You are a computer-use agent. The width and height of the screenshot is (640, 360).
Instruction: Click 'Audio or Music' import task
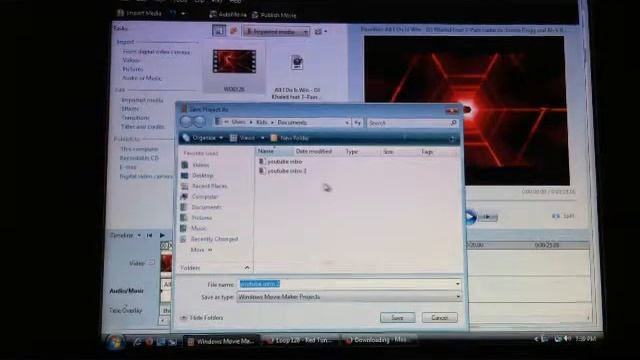point(142,78)
